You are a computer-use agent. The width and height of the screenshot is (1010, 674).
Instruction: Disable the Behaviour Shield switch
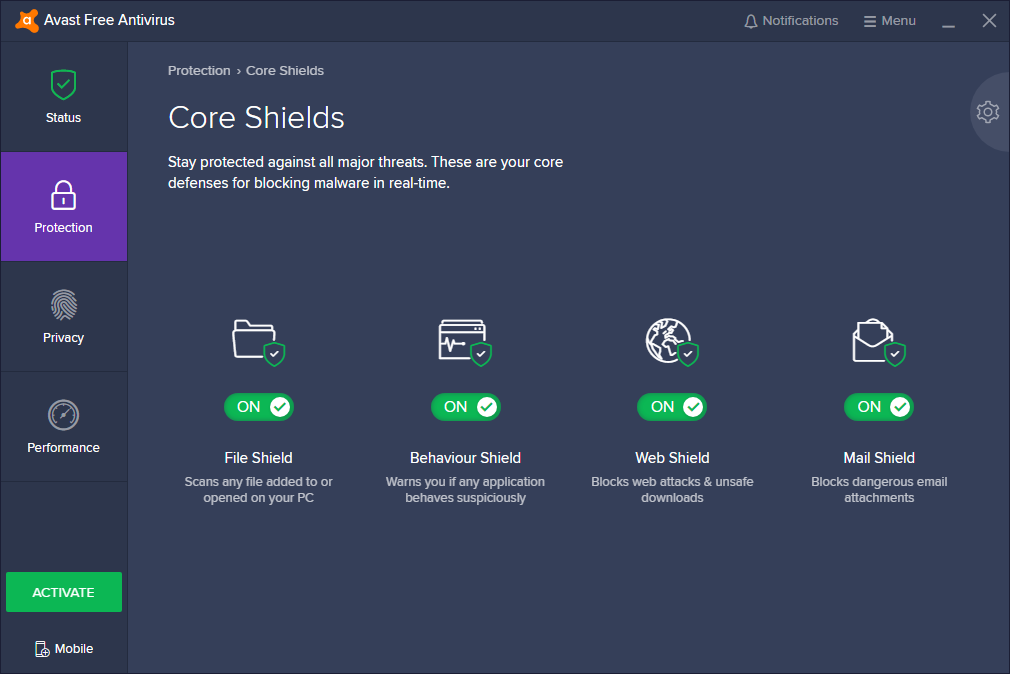click(x=466, y=407)
